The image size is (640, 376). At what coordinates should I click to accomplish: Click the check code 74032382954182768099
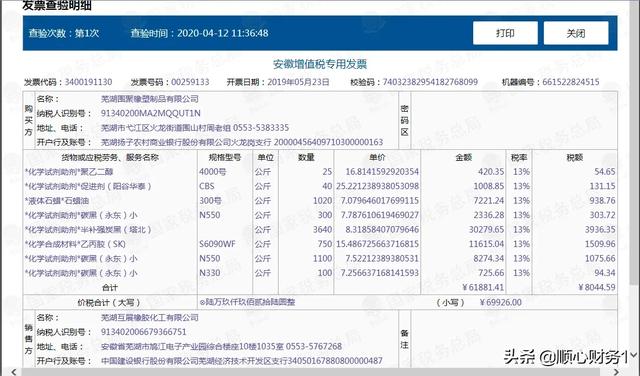point(430,82)
